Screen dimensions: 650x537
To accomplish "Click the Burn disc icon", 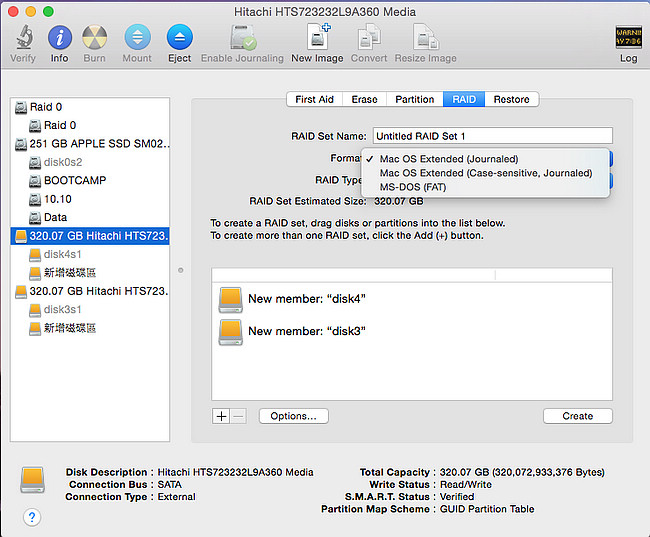I will pos(95,37).
